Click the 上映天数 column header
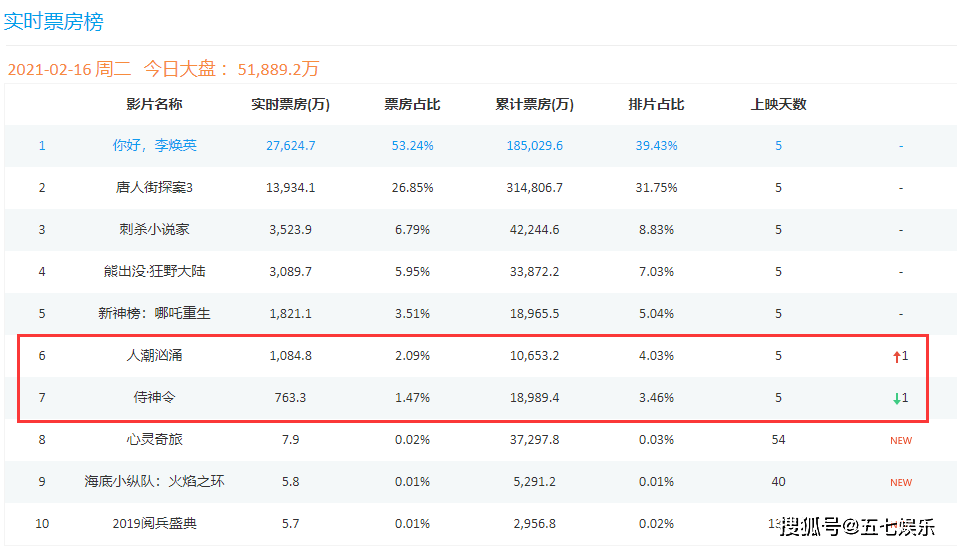The image size is (957, 548). (778, 104)
